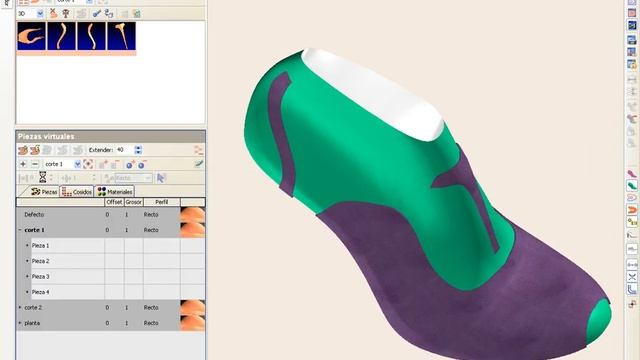Screen dimensions: 640x360
Task: Adjust the Extender spinner arrows
Action: pos(138,150)
